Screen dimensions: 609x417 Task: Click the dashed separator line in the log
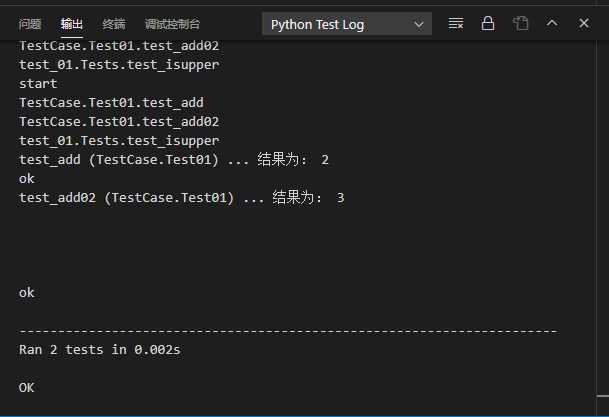pyautogui.click(x=288, y=331)
